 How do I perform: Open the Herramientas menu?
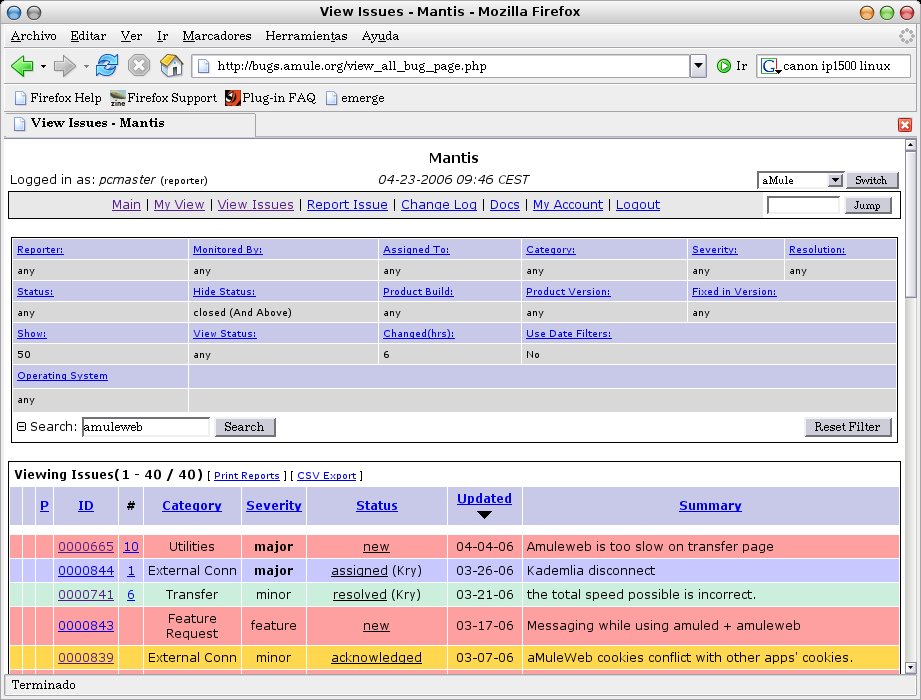306,36
